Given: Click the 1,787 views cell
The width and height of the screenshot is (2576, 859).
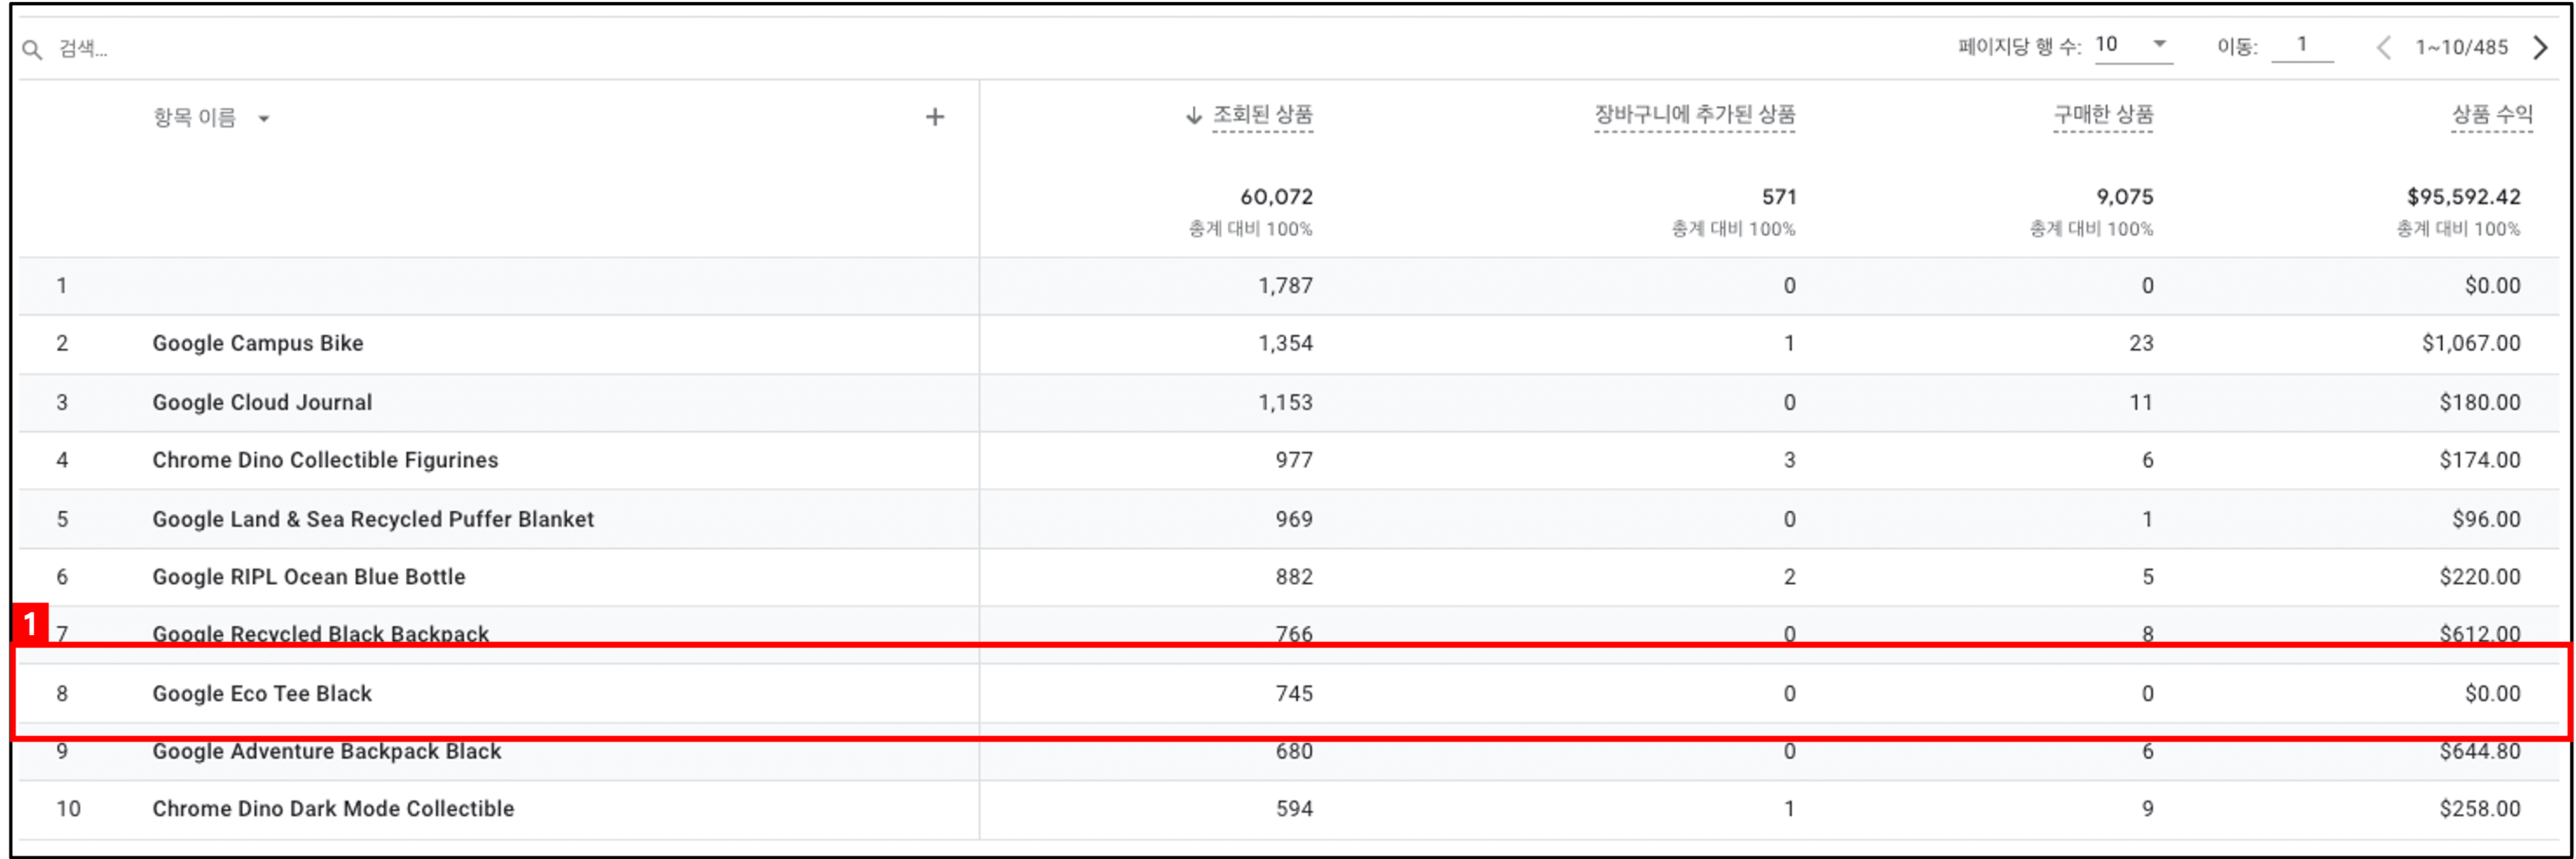Looking at the screenshot, I should [1285, 286].
